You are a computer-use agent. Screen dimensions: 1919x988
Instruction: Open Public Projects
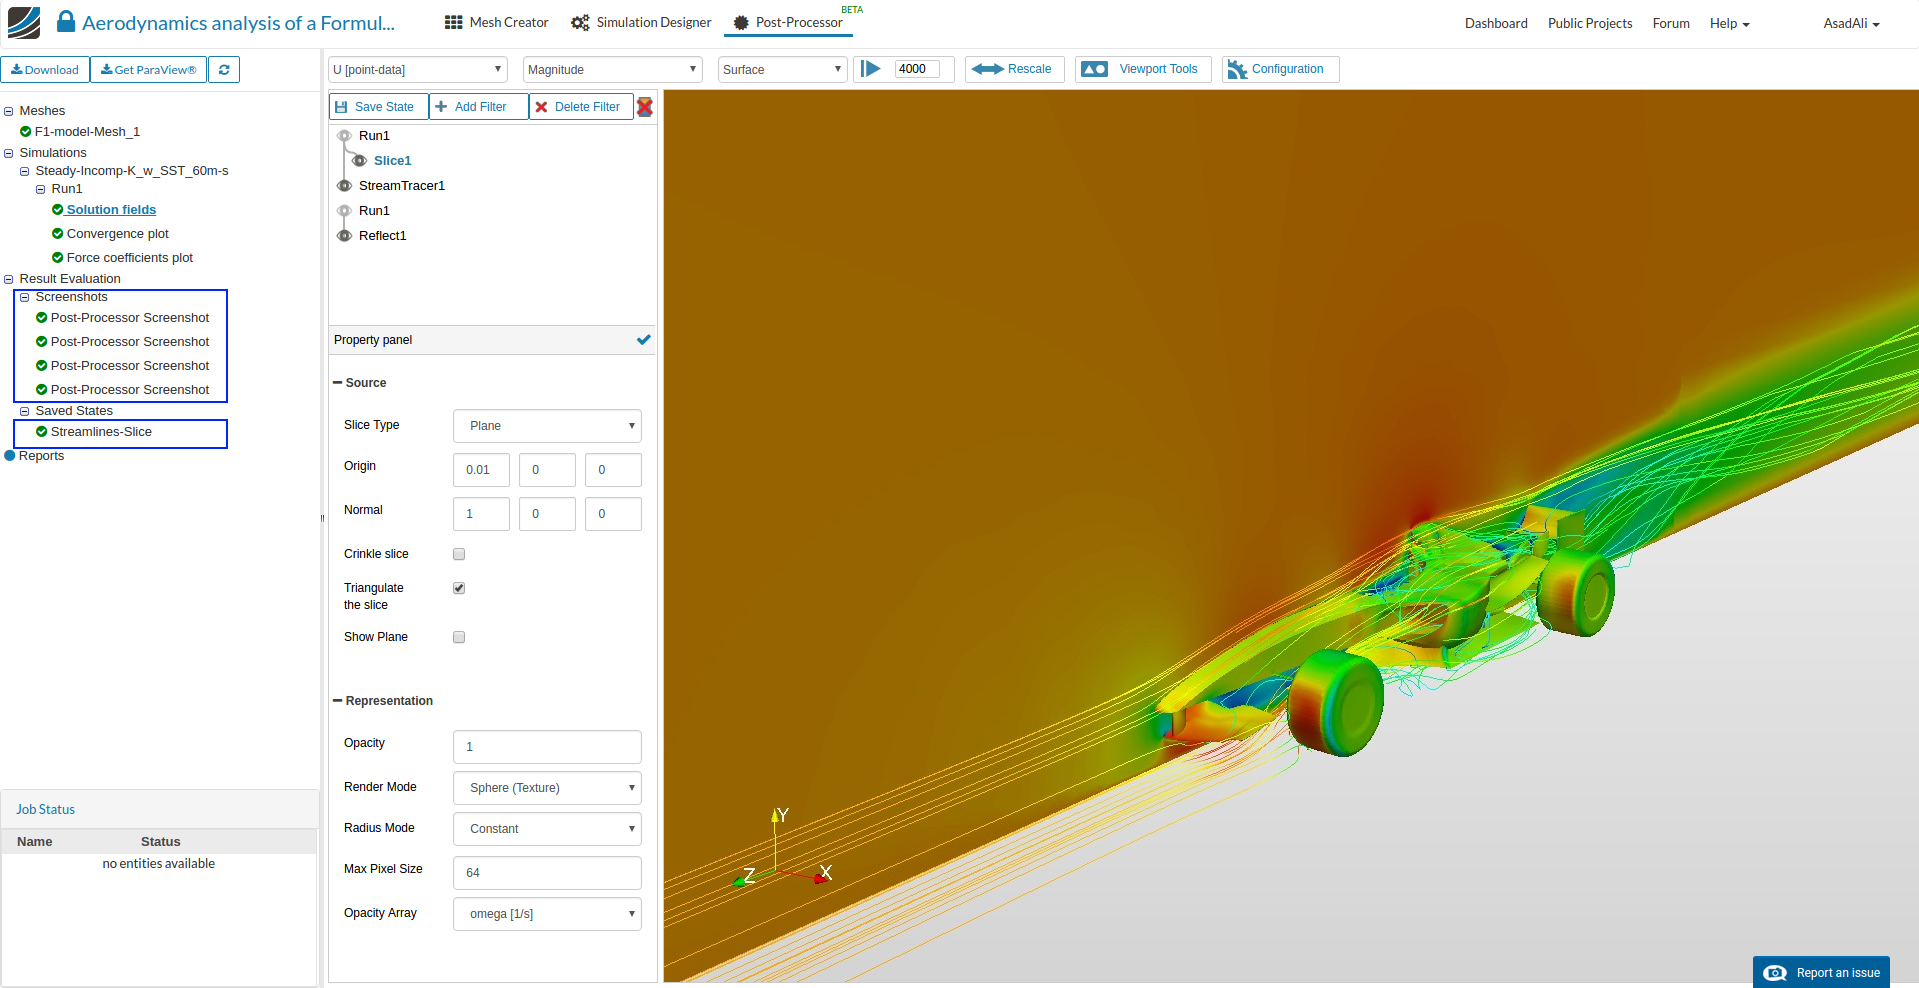pos(1590,23)
